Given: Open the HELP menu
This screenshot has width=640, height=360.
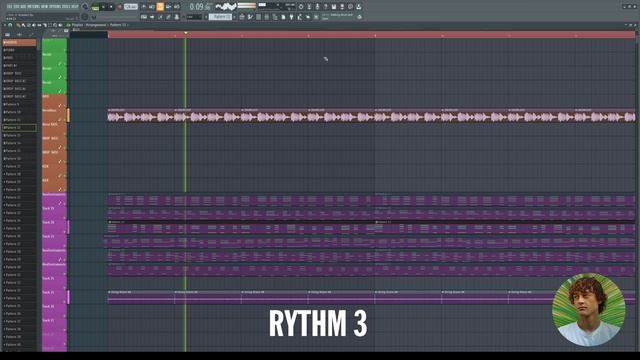Looking at the screenshot, I should tap(75, 7).
